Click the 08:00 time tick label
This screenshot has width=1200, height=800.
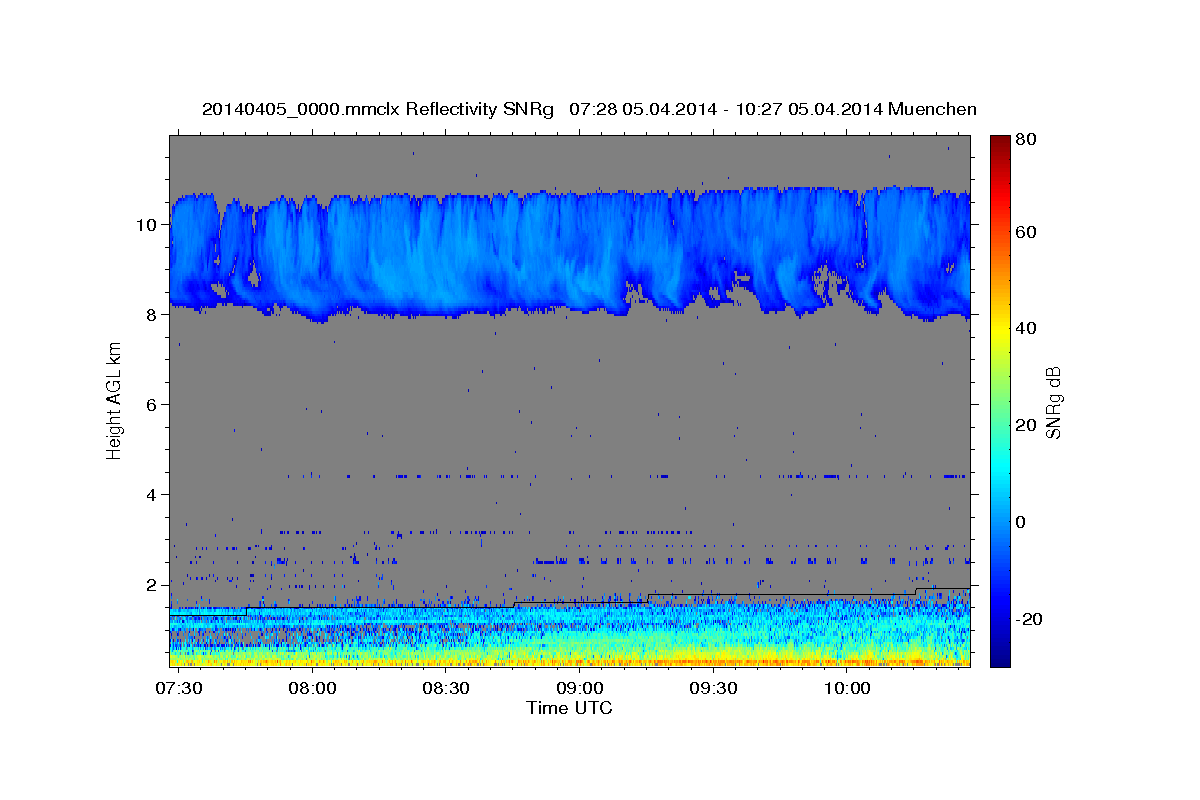[312, 688]
